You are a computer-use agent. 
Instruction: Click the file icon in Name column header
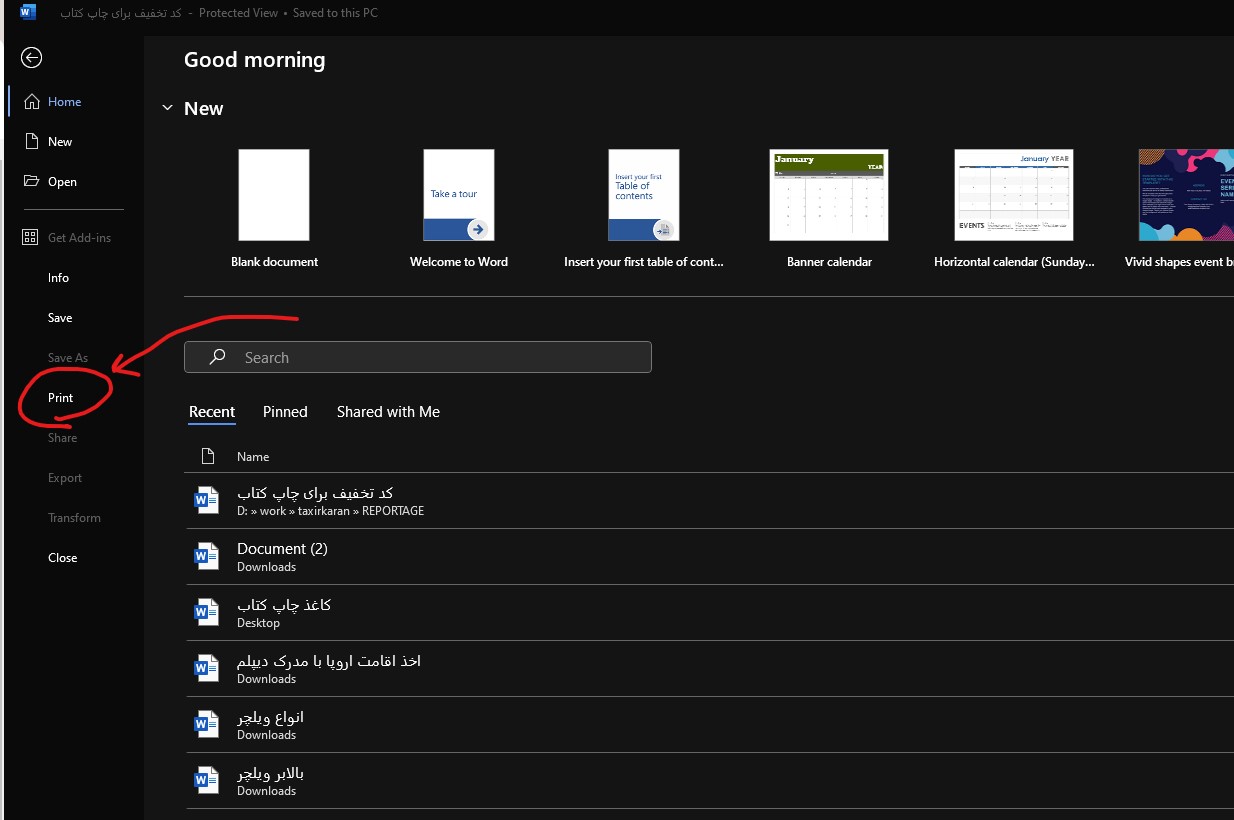pos(208,457)
